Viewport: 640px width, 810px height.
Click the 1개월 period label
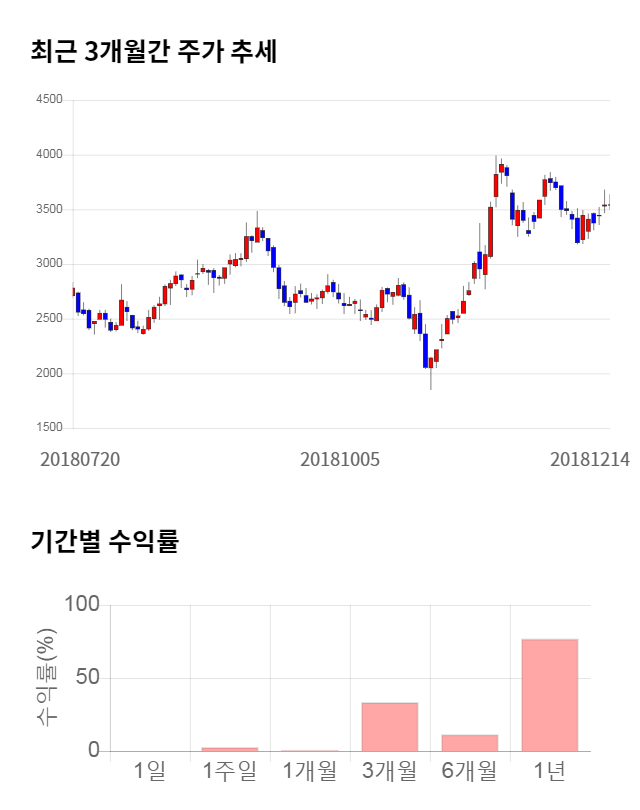click(x=310, y=771)
